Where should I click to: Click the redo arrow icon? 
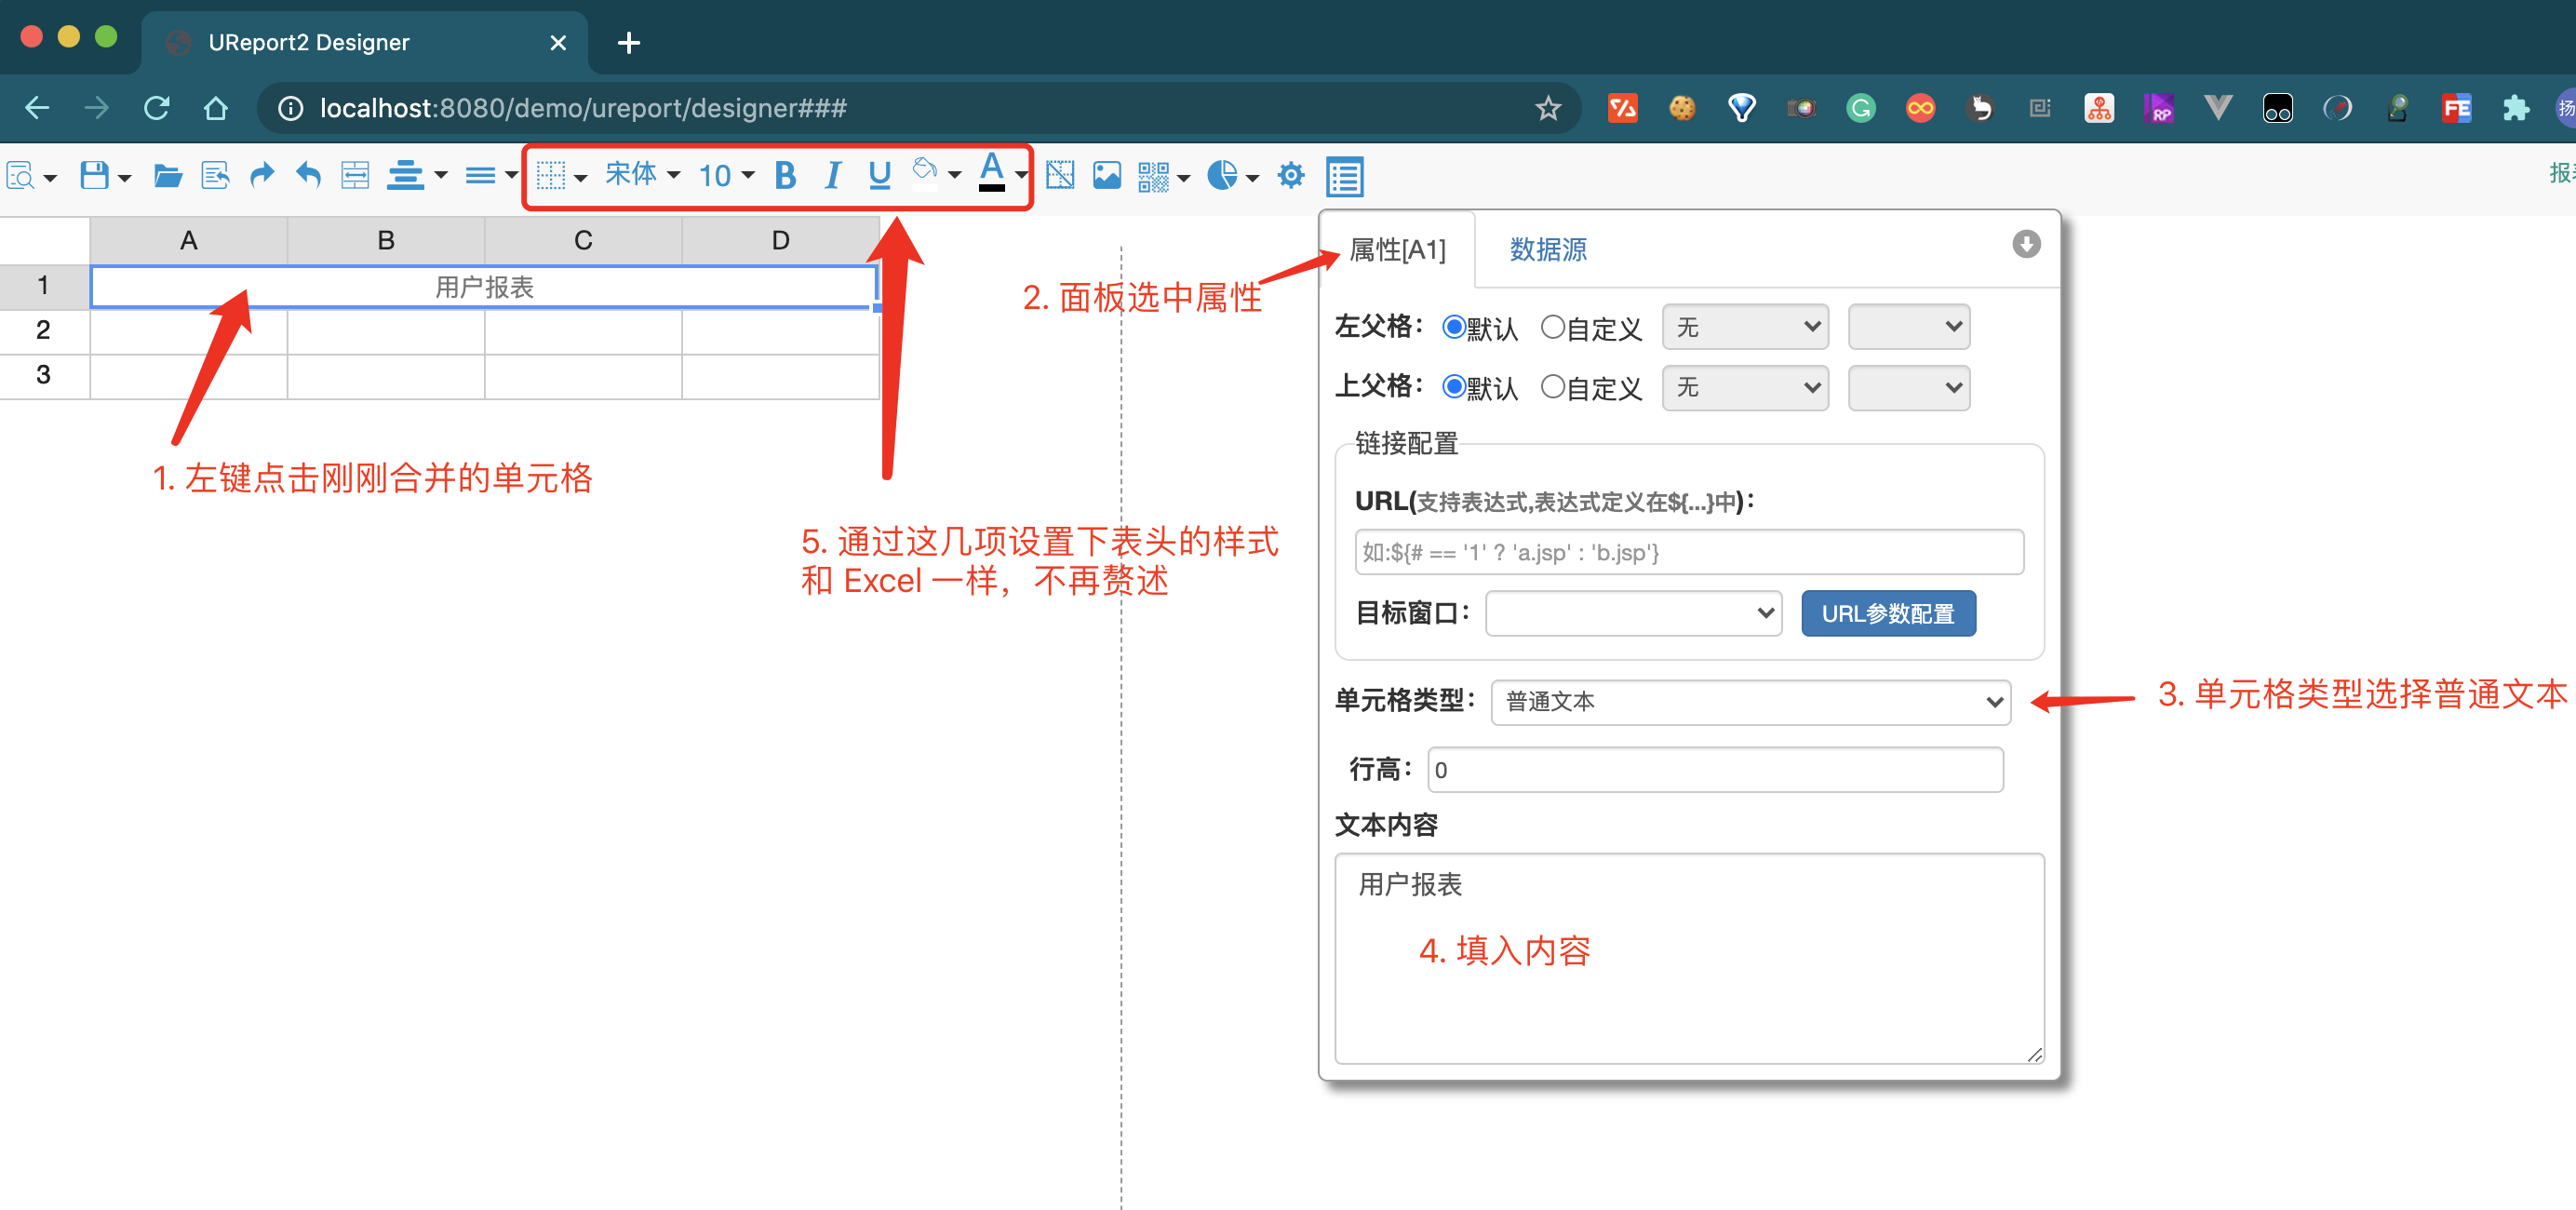tap(261, 176)
